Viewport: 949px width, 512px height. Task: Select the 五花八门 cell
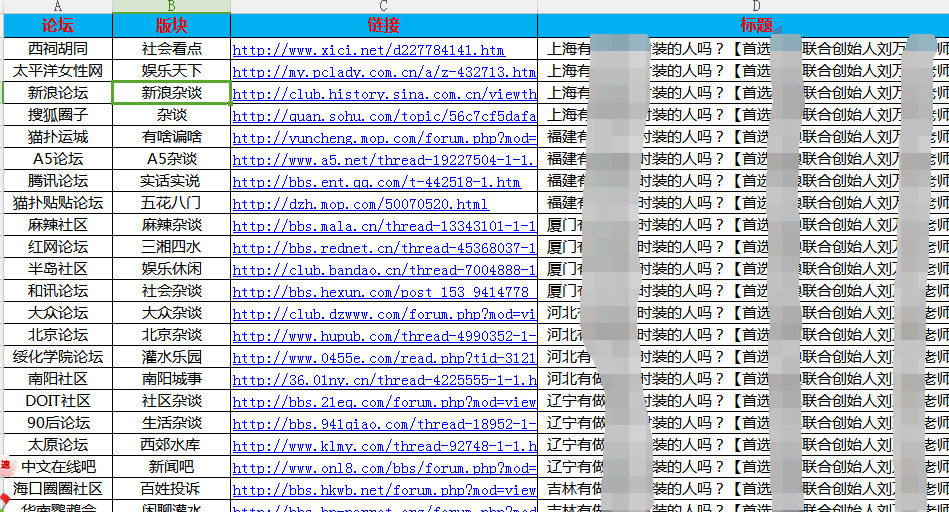pyautogui.click(x=171, y=203)
